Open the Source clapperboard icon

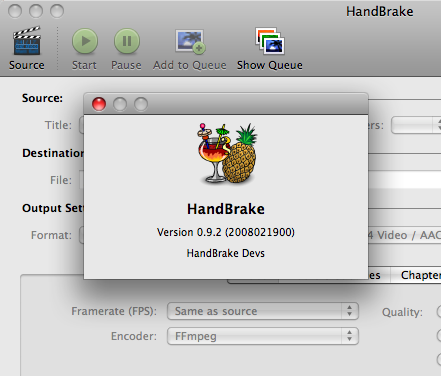27,41
